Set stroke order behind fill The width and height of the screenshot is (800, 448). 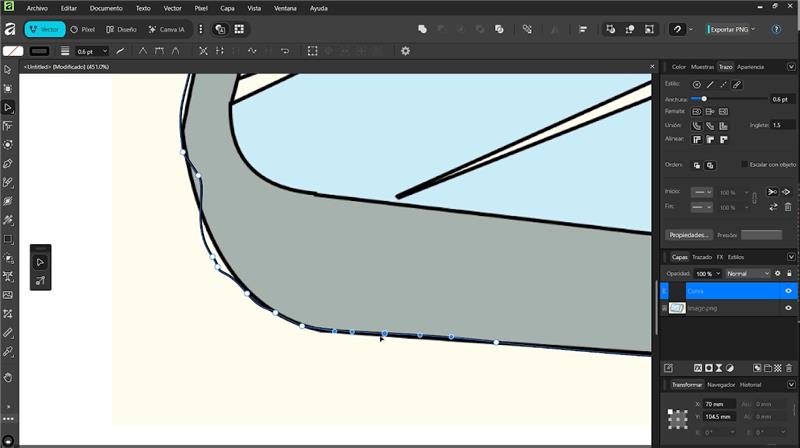696,165
